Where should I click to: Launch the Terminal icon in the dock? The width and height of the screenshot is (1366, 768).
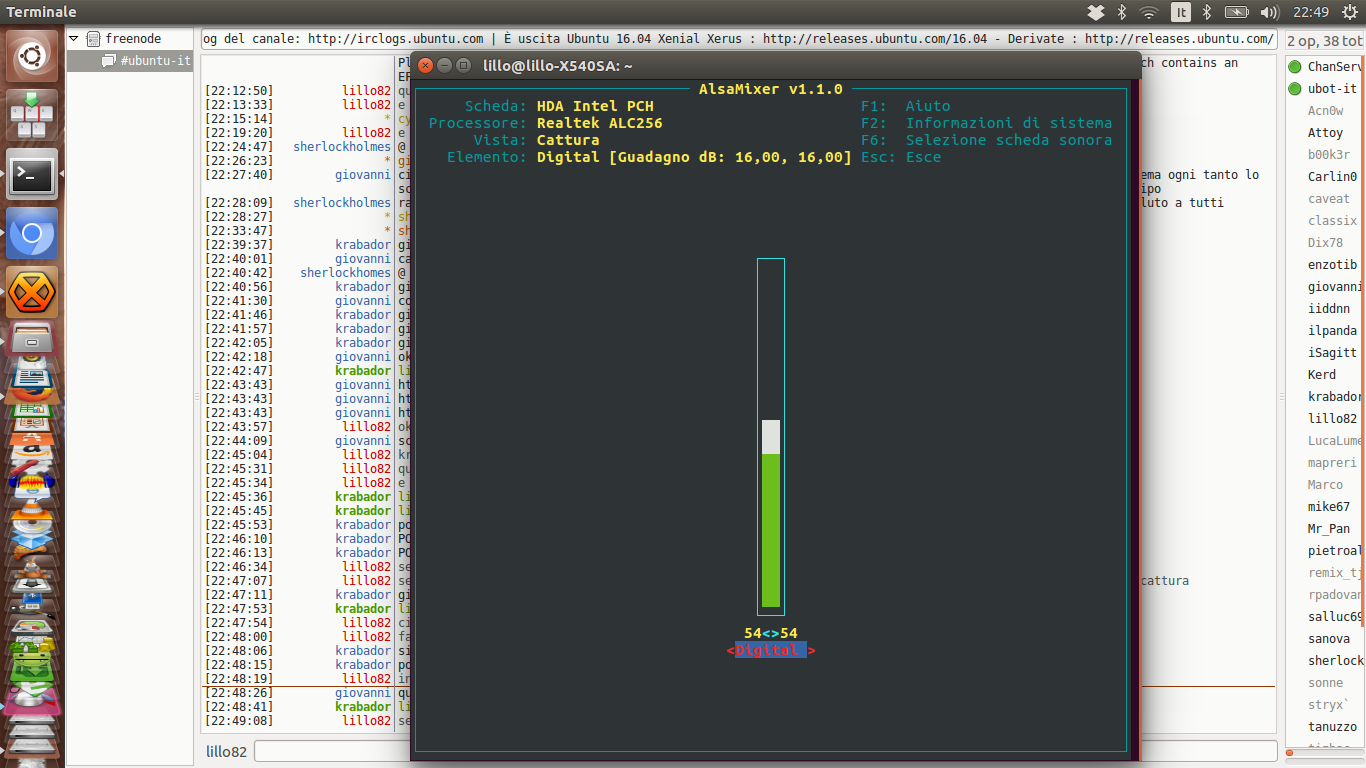click(33, 176)
